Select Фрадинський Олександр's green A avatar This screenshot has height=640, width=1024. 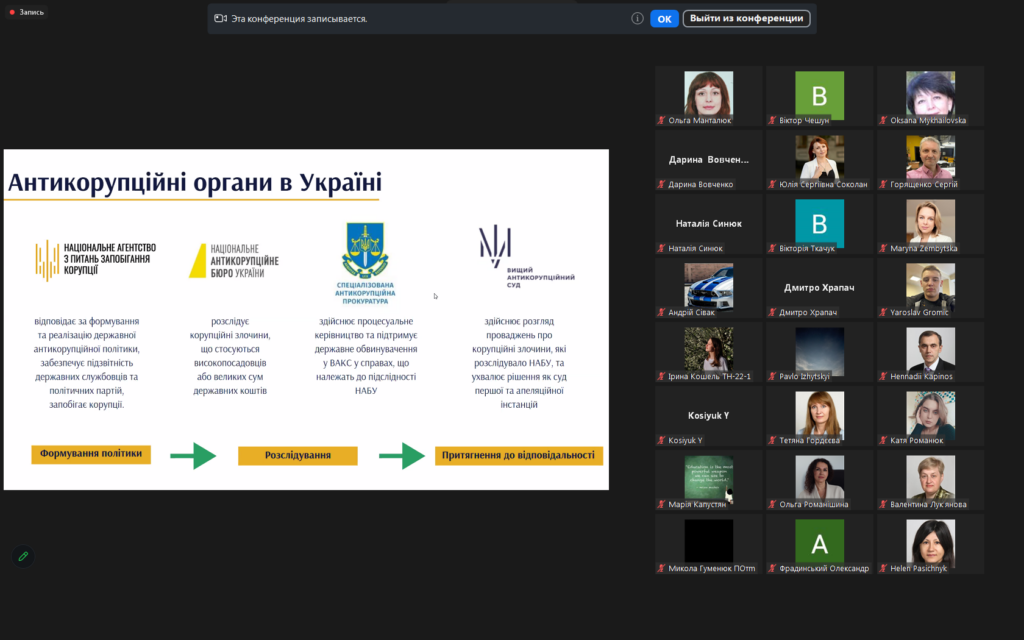pyautogui.click(x=819, y=544)
